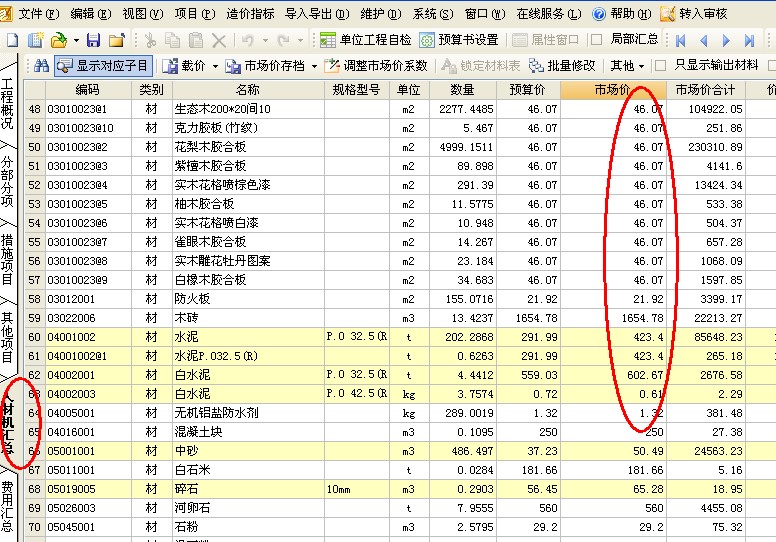Click the help question mark icon
776x542 pixels.
coord(599,14)
